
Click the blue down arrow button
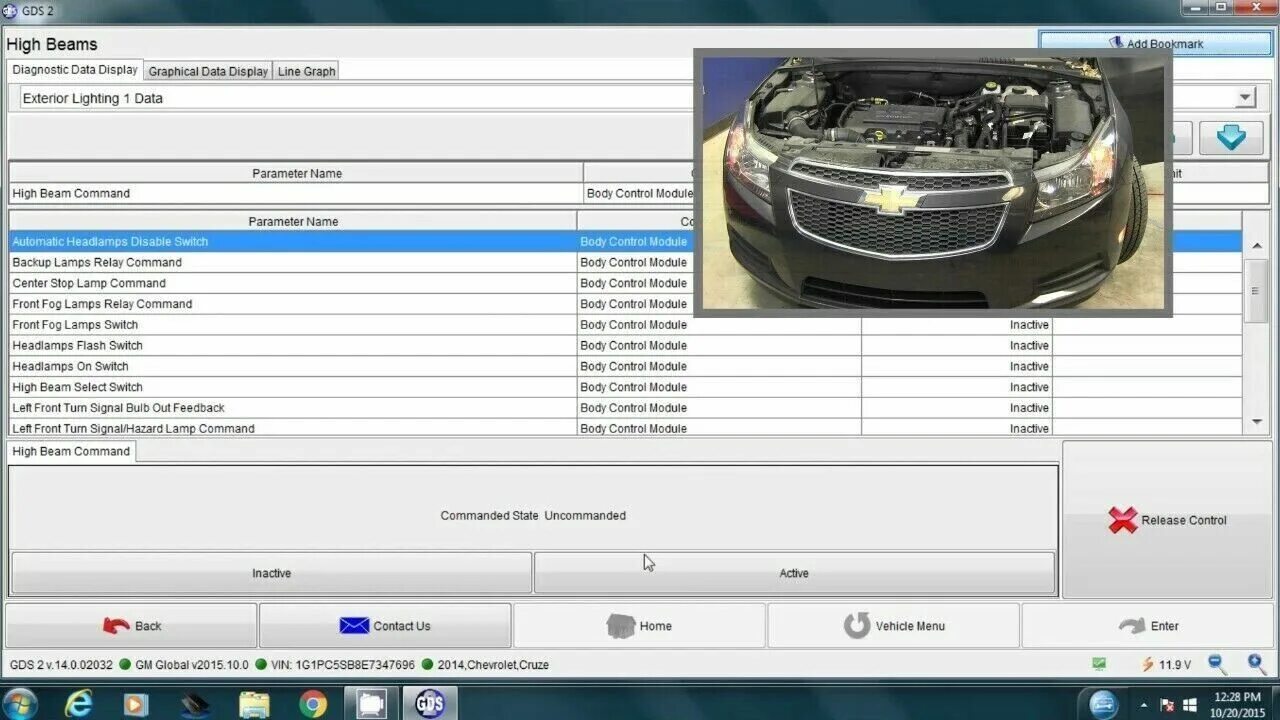pyautogui.click(x=1231, y=138)
